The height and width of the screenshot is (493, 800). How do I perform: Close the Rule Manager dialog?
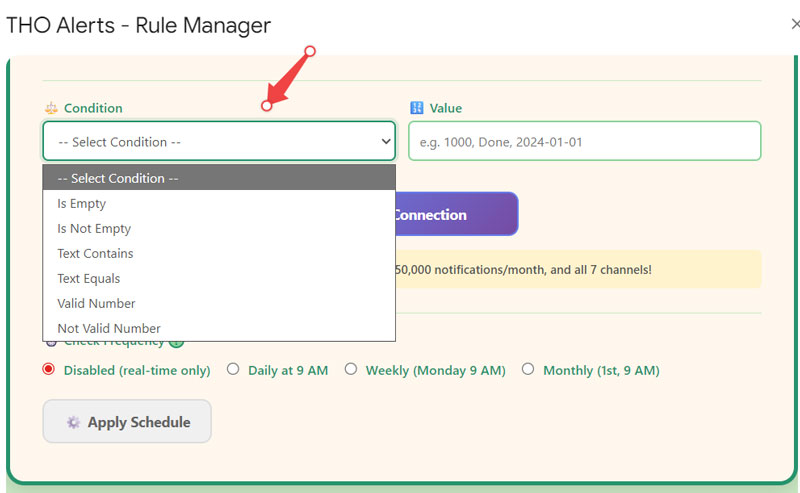(795, 24)
